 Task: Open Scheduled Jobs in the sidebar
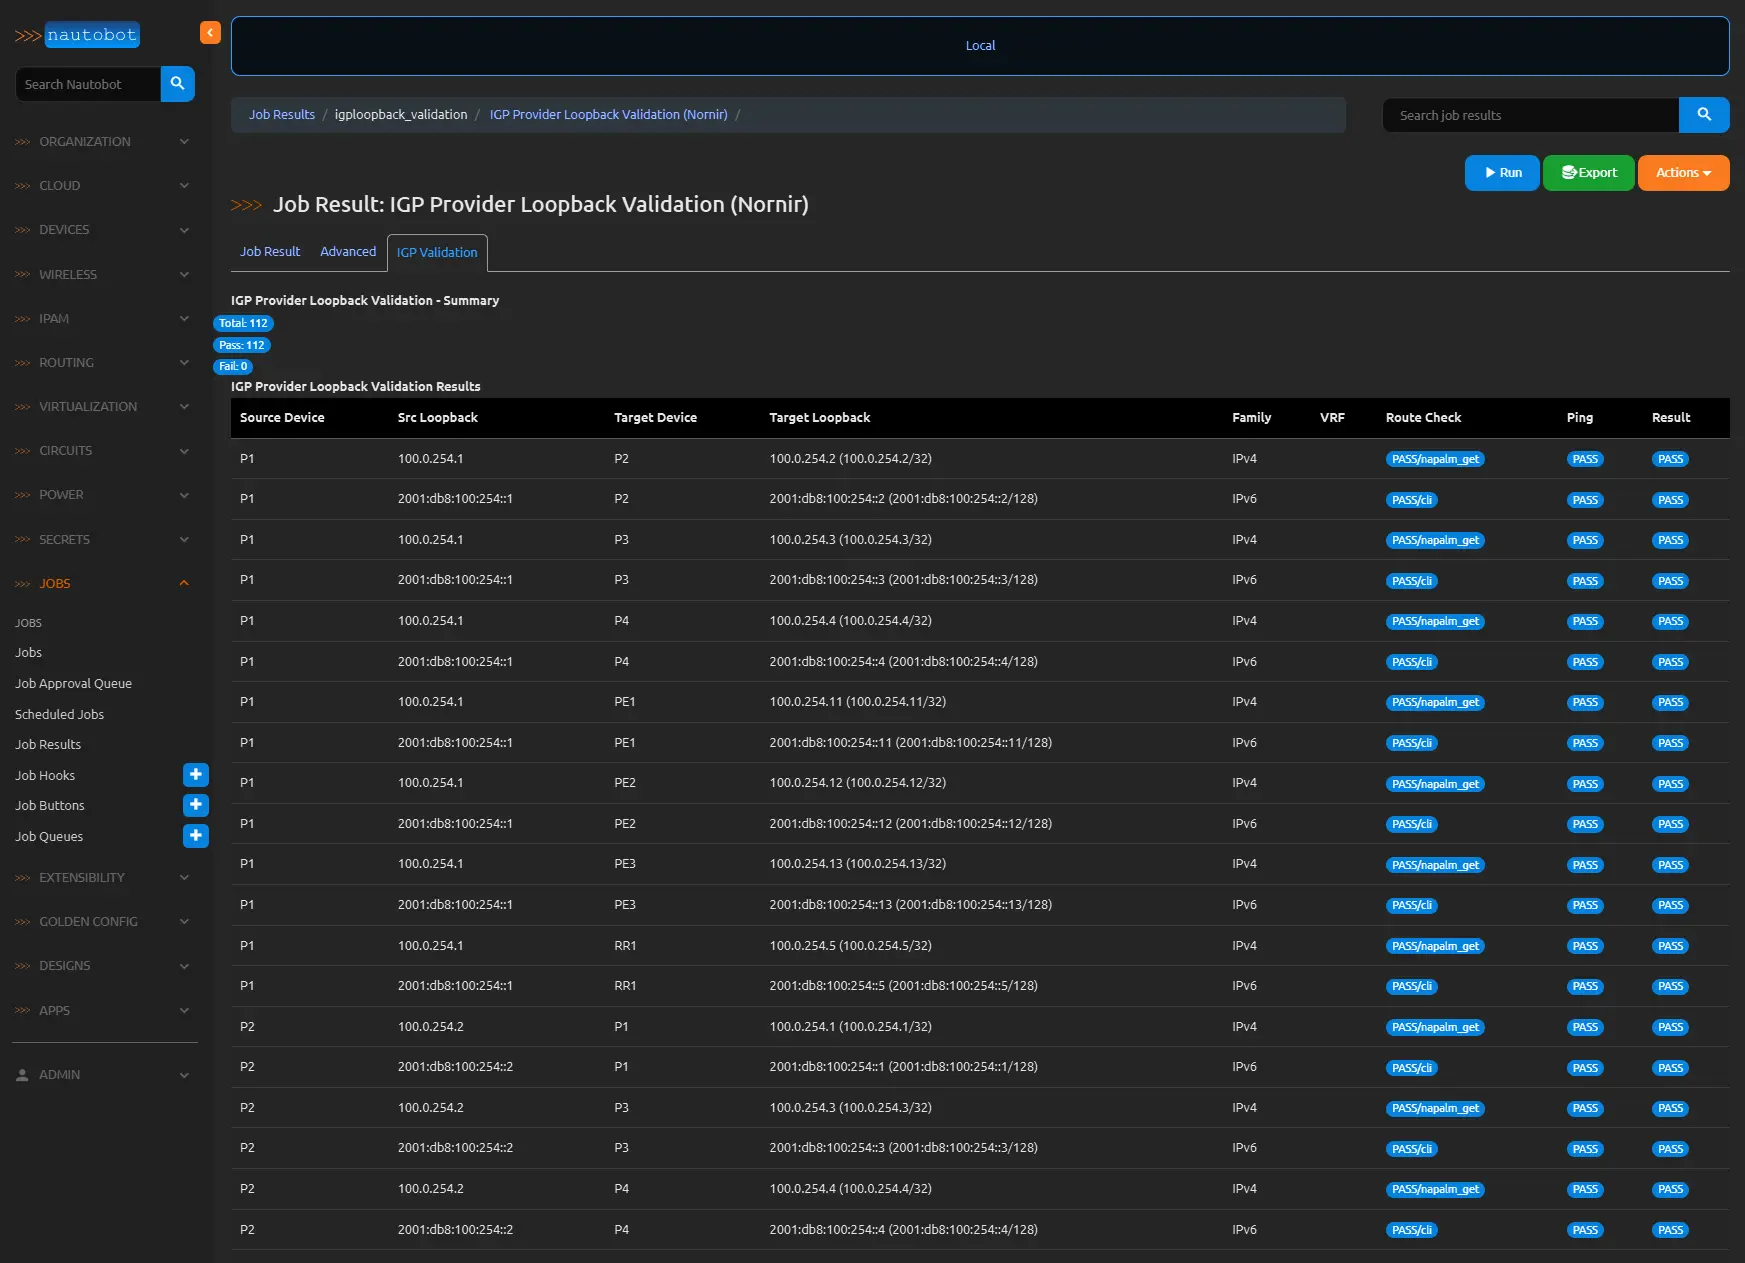(x=59, y=715)
